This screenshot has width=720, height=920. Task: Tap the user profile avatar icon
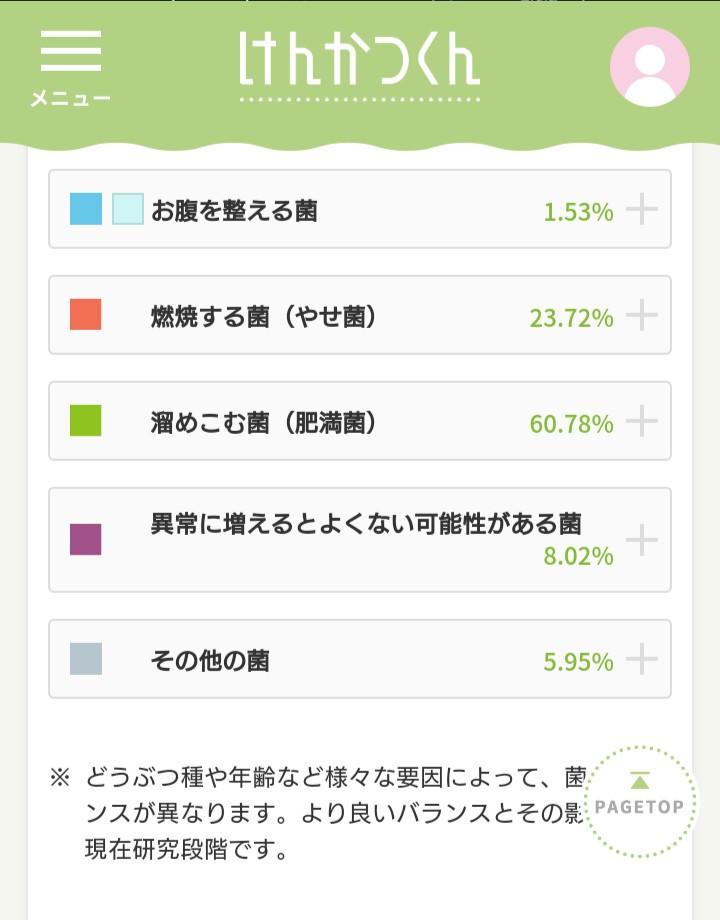tap(650, 66)
